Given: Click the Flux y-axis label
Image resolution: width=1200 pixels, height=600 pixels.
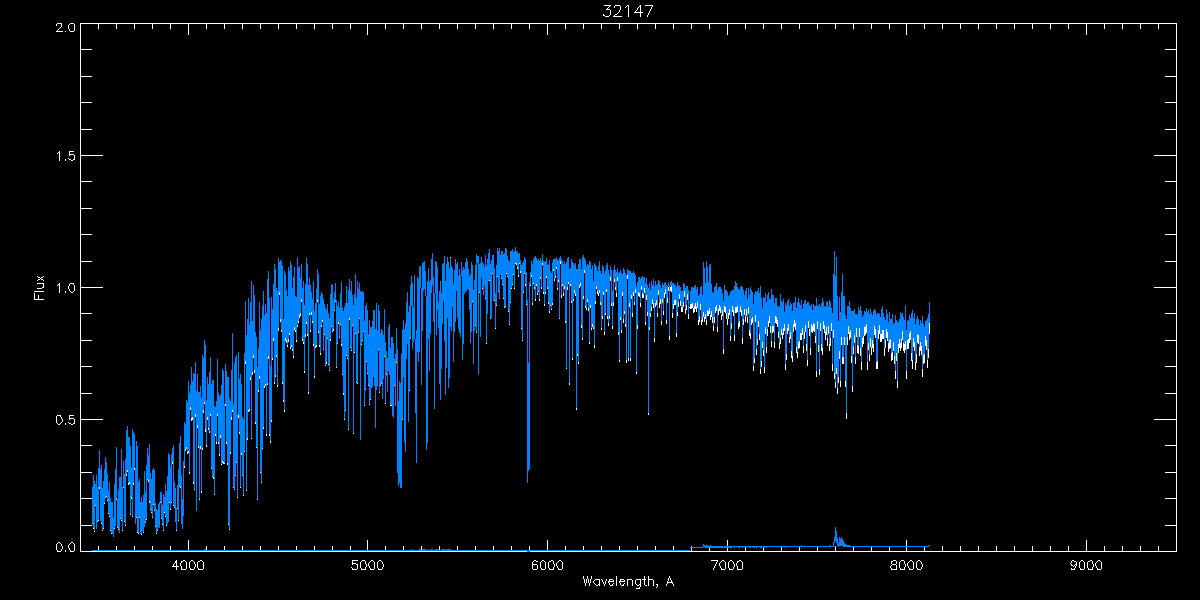Looking at the screenshot, I should [x=40, y=288].
